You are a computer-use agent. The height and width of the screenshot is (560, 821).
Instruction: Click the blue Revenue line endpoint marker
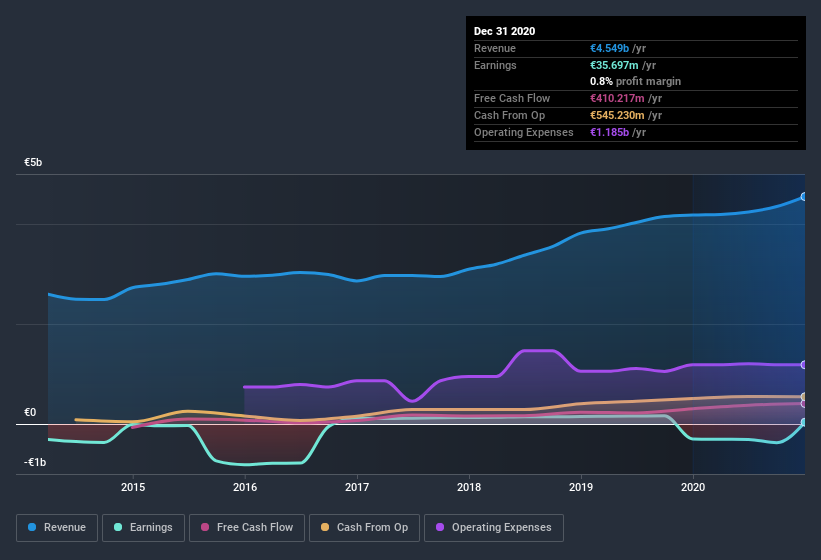(804, 197)
